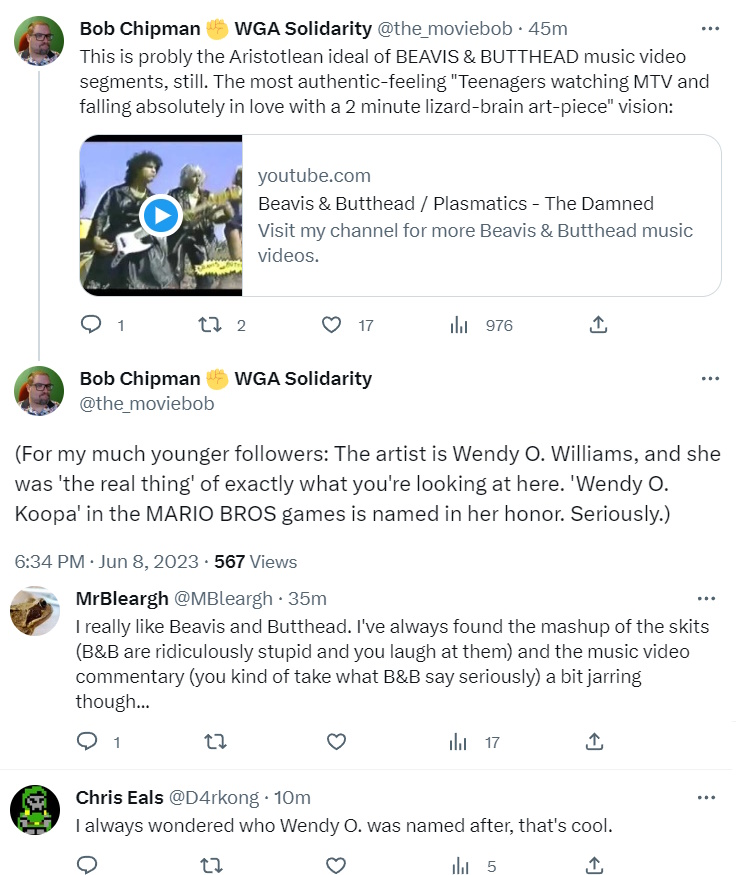
Task: Play the YouTube video preview
Action: tap(161, 215)
